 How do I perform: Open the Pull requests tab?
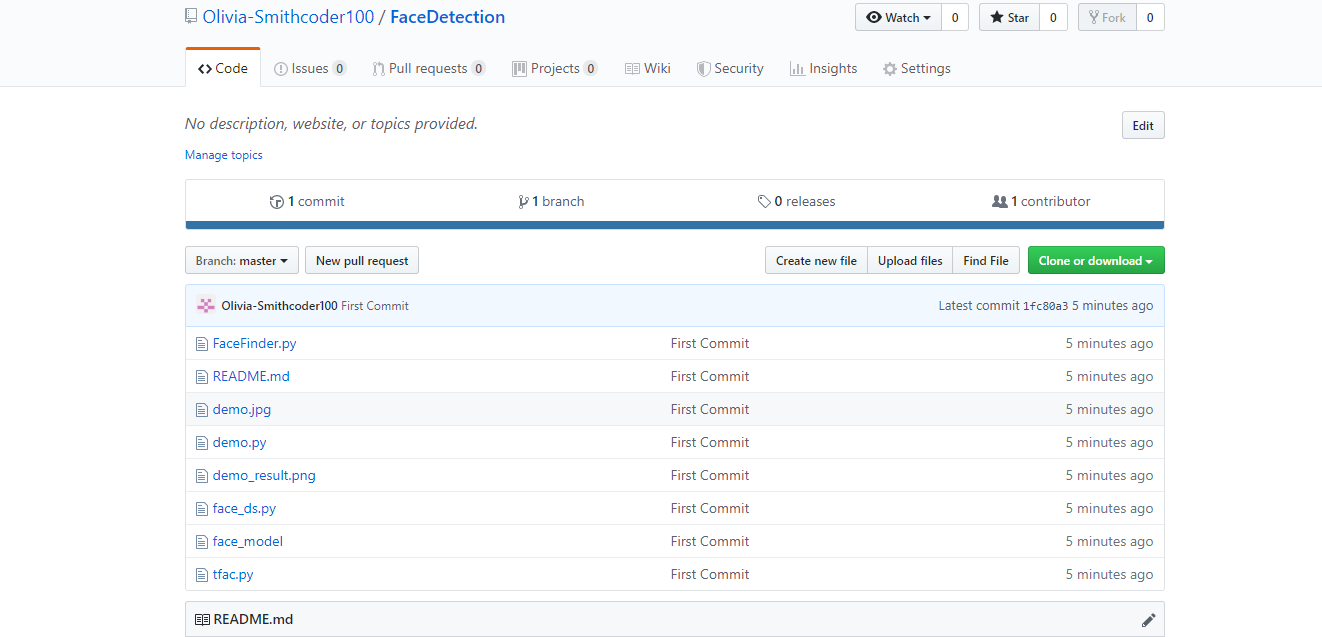tap(429, 68)
